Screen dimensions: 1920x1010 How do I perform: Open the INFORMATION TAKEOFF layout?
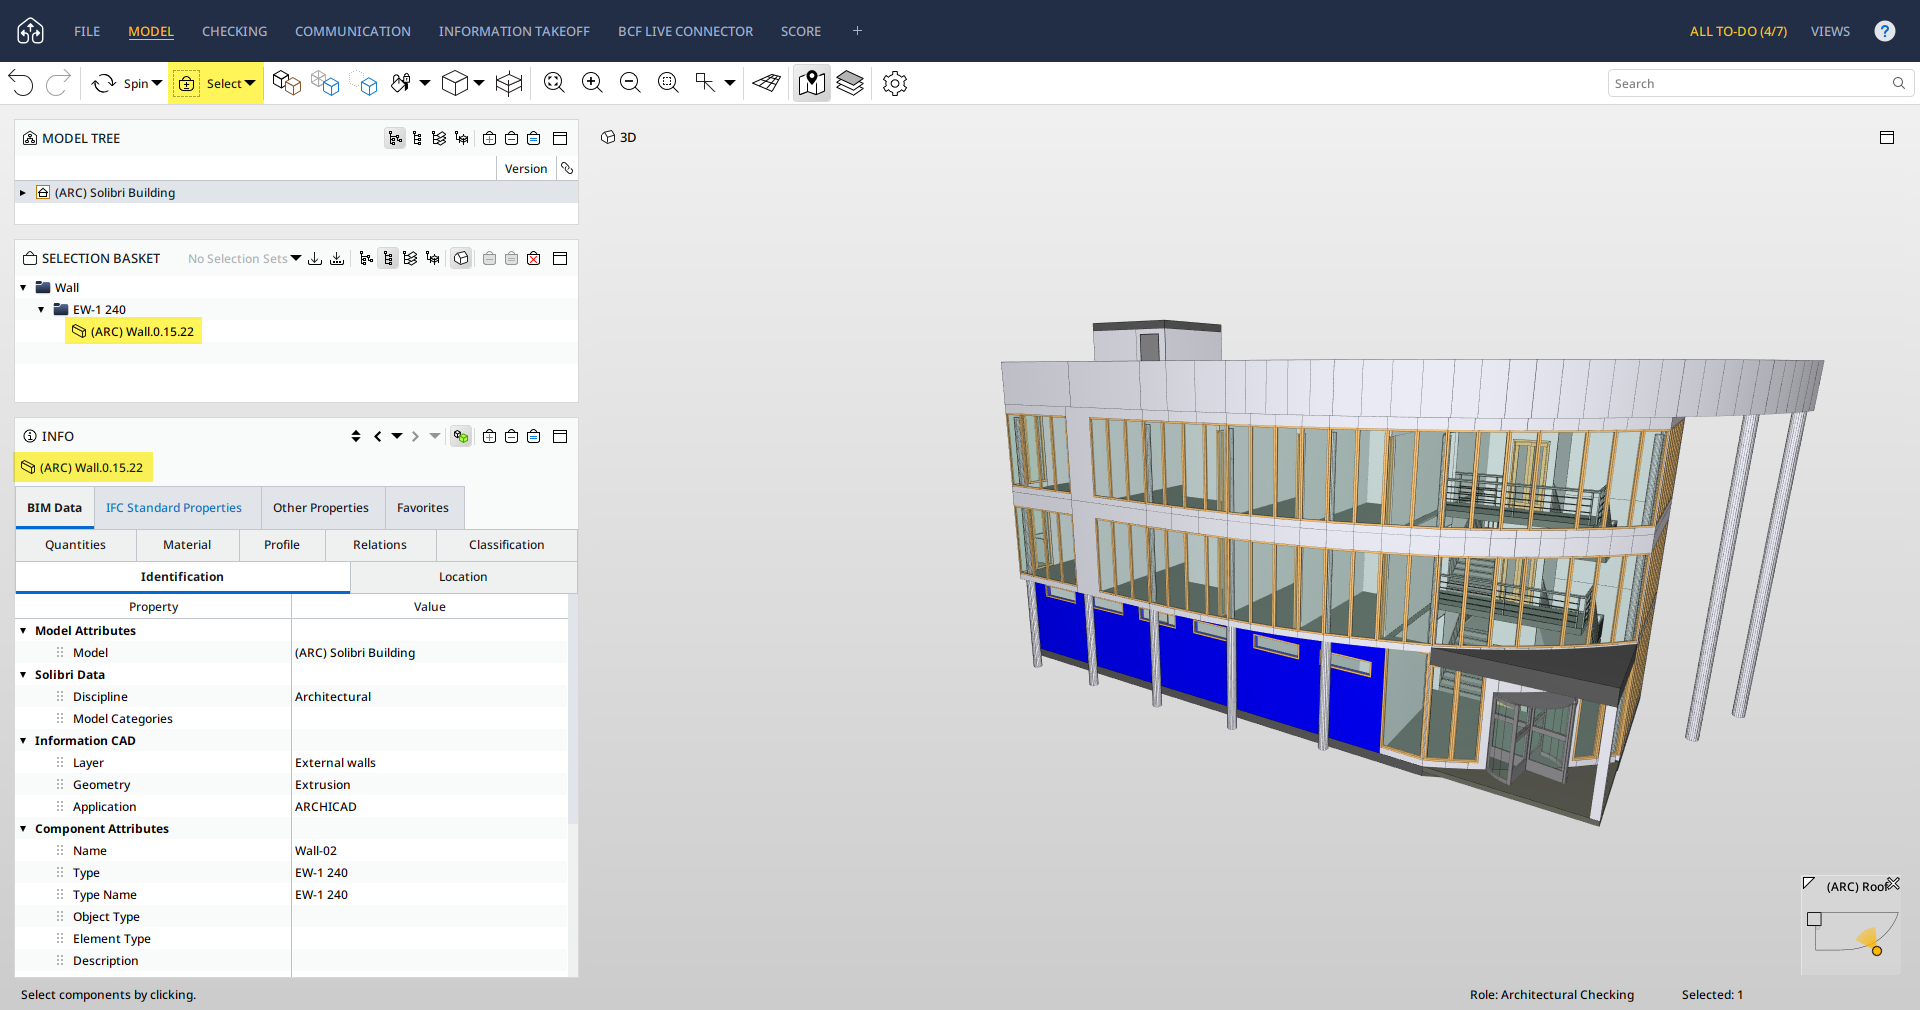(514, 31)
